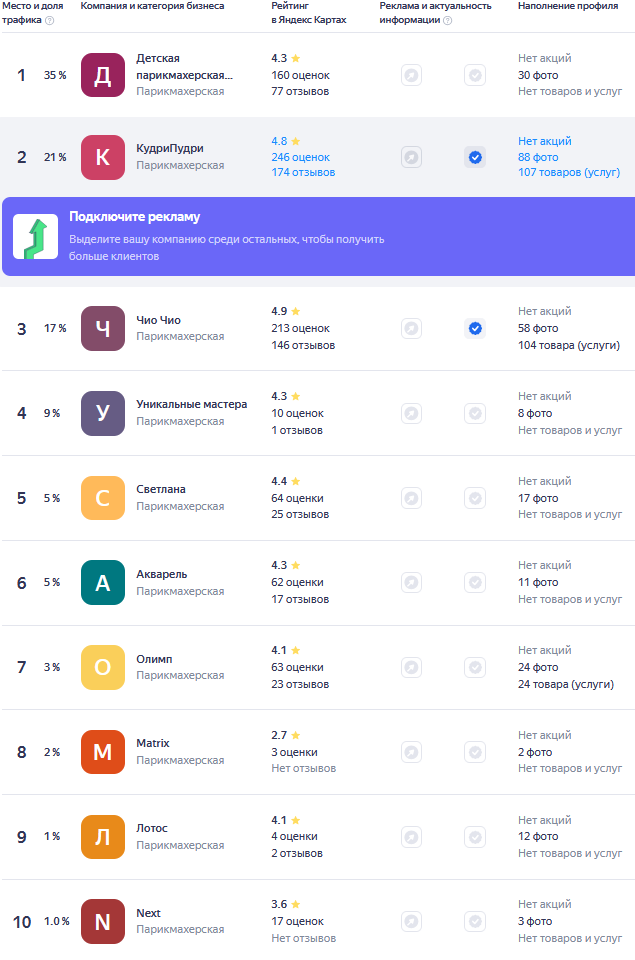Click the advertising icon in Matrix row
This screenshot has width=635, height=960.
[411, 752]
